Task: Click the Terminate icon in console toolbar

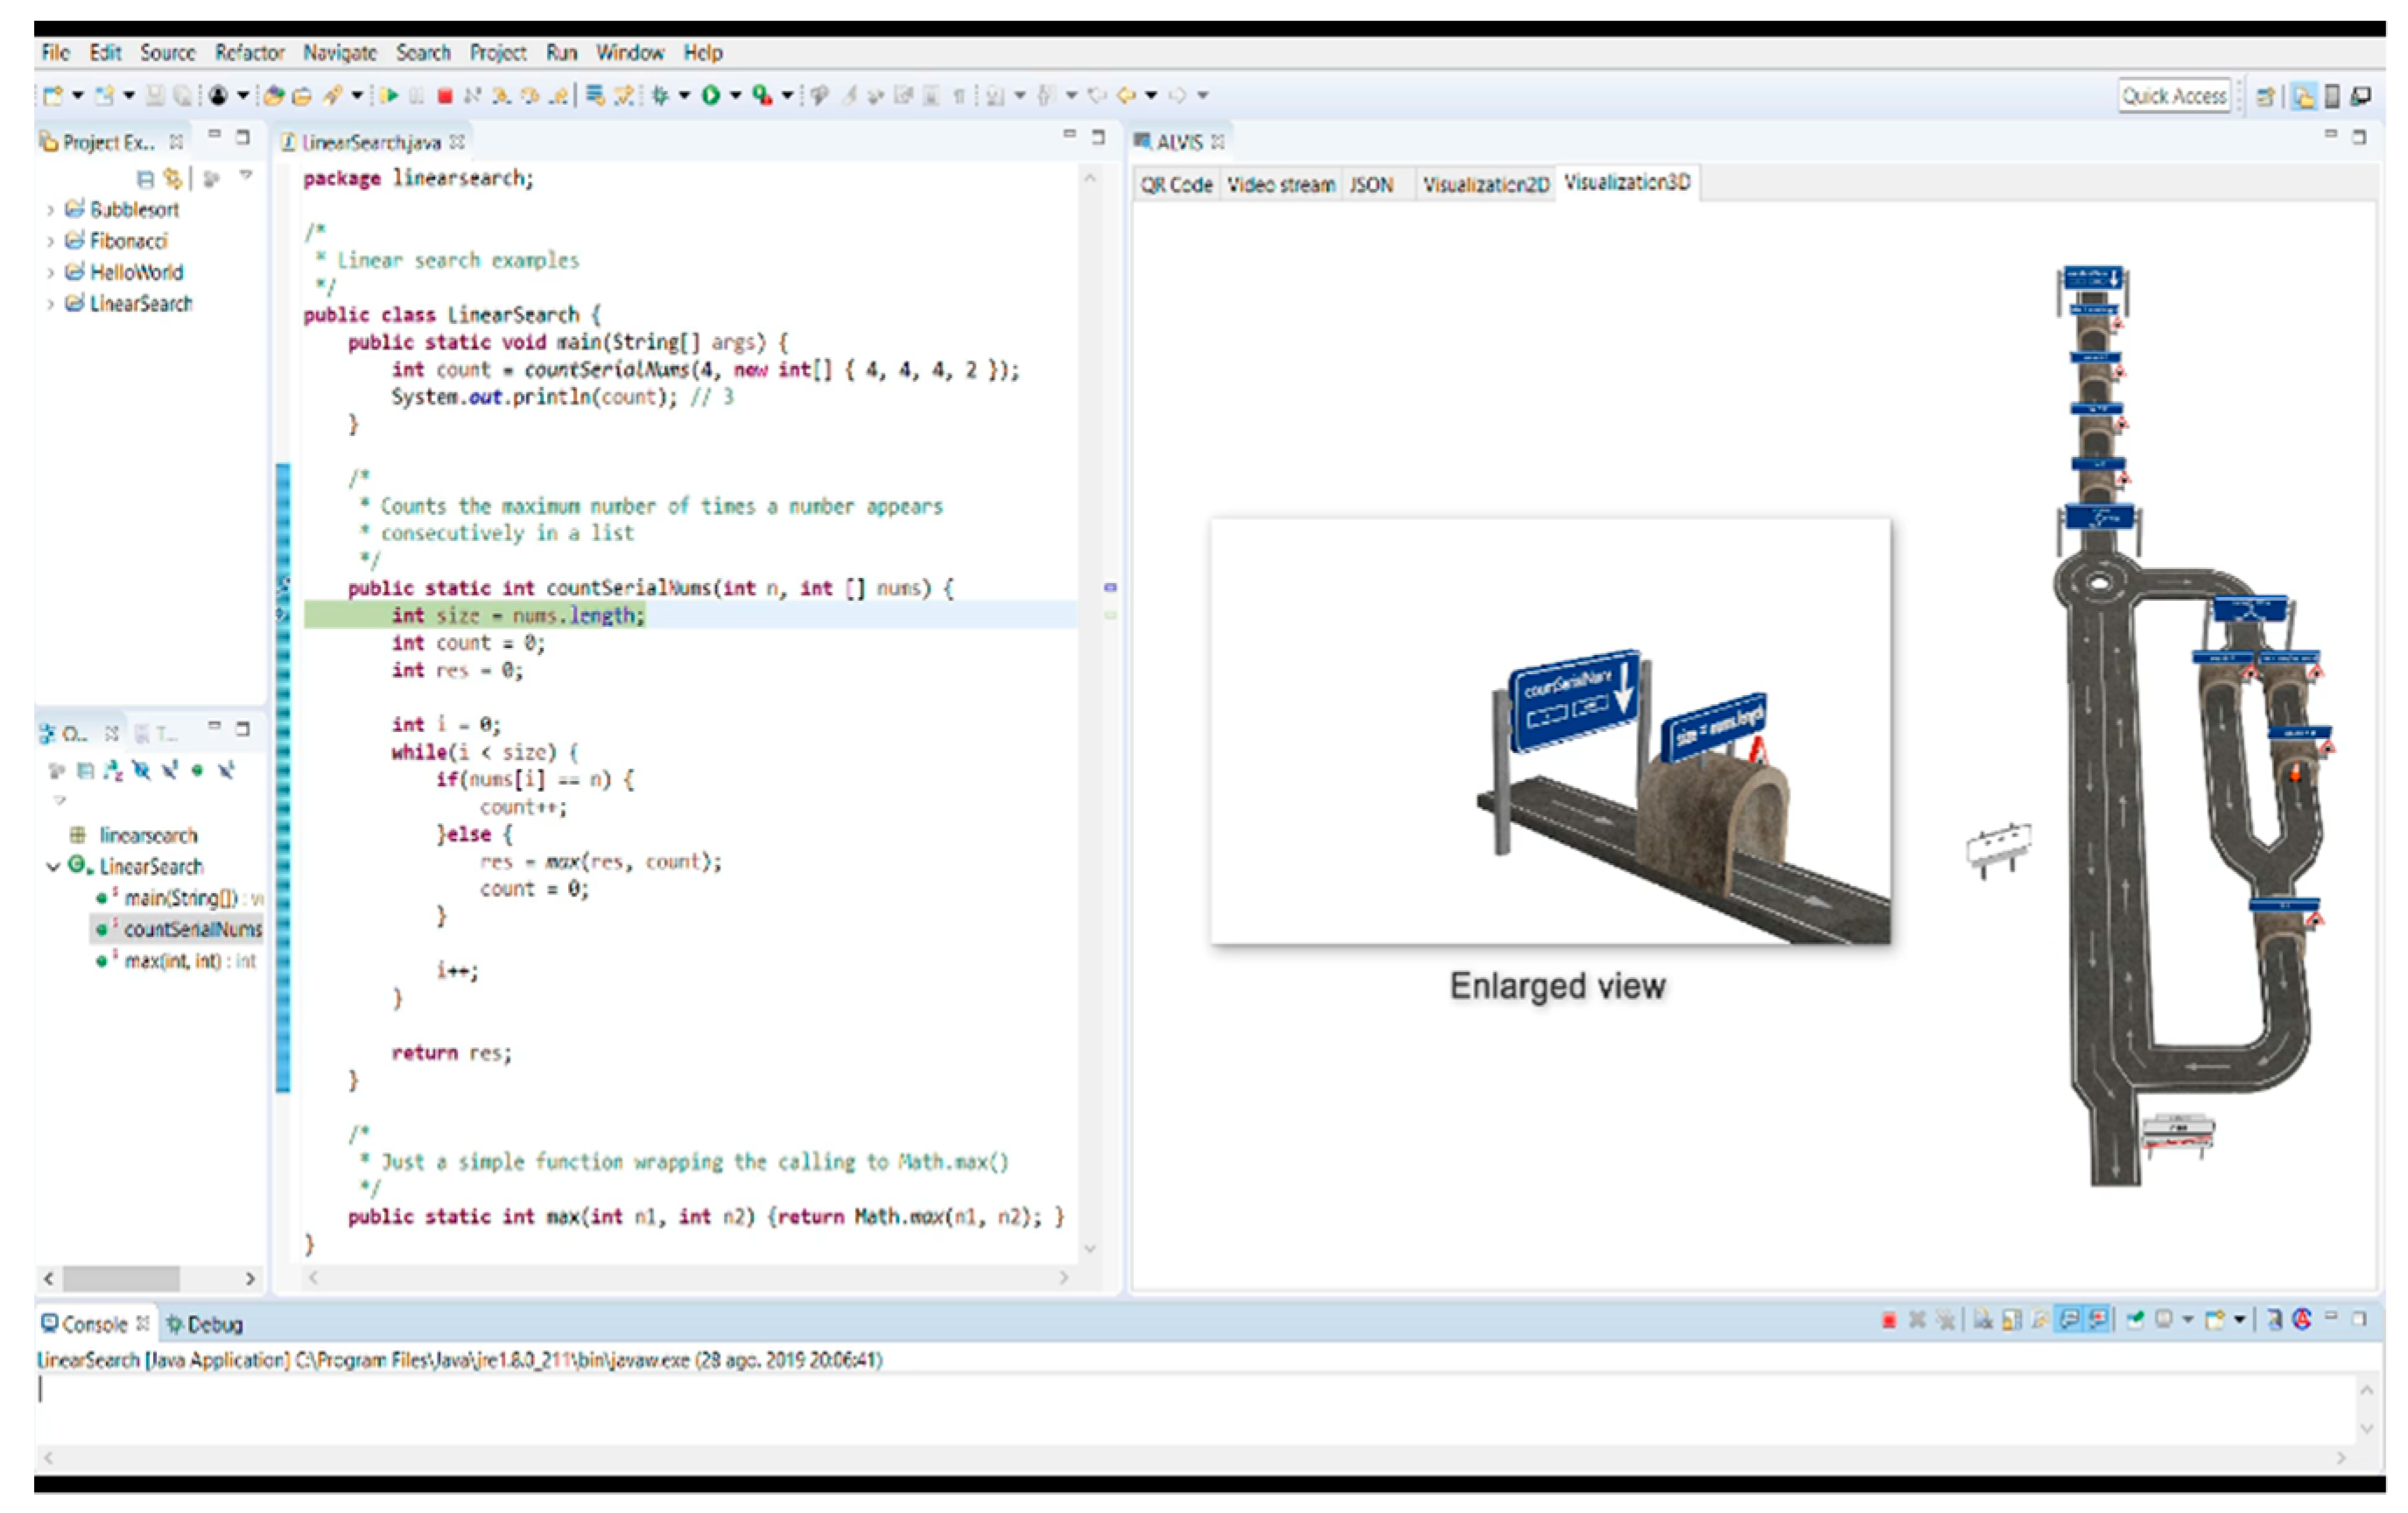Action: pos(1888,1321)
